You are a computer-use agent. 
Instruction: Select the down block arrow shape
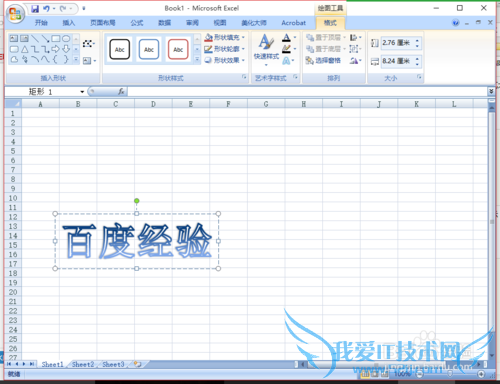66,49
